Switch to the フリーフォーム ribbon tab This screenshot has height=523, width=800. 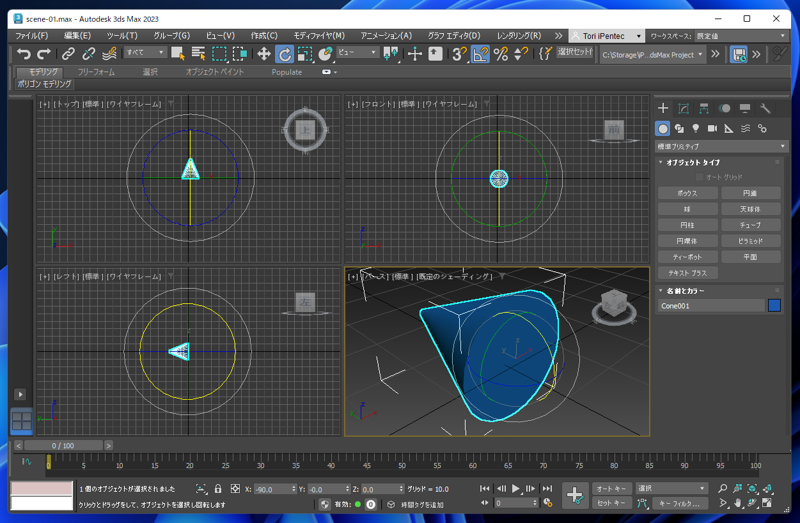tap(96, 72)
